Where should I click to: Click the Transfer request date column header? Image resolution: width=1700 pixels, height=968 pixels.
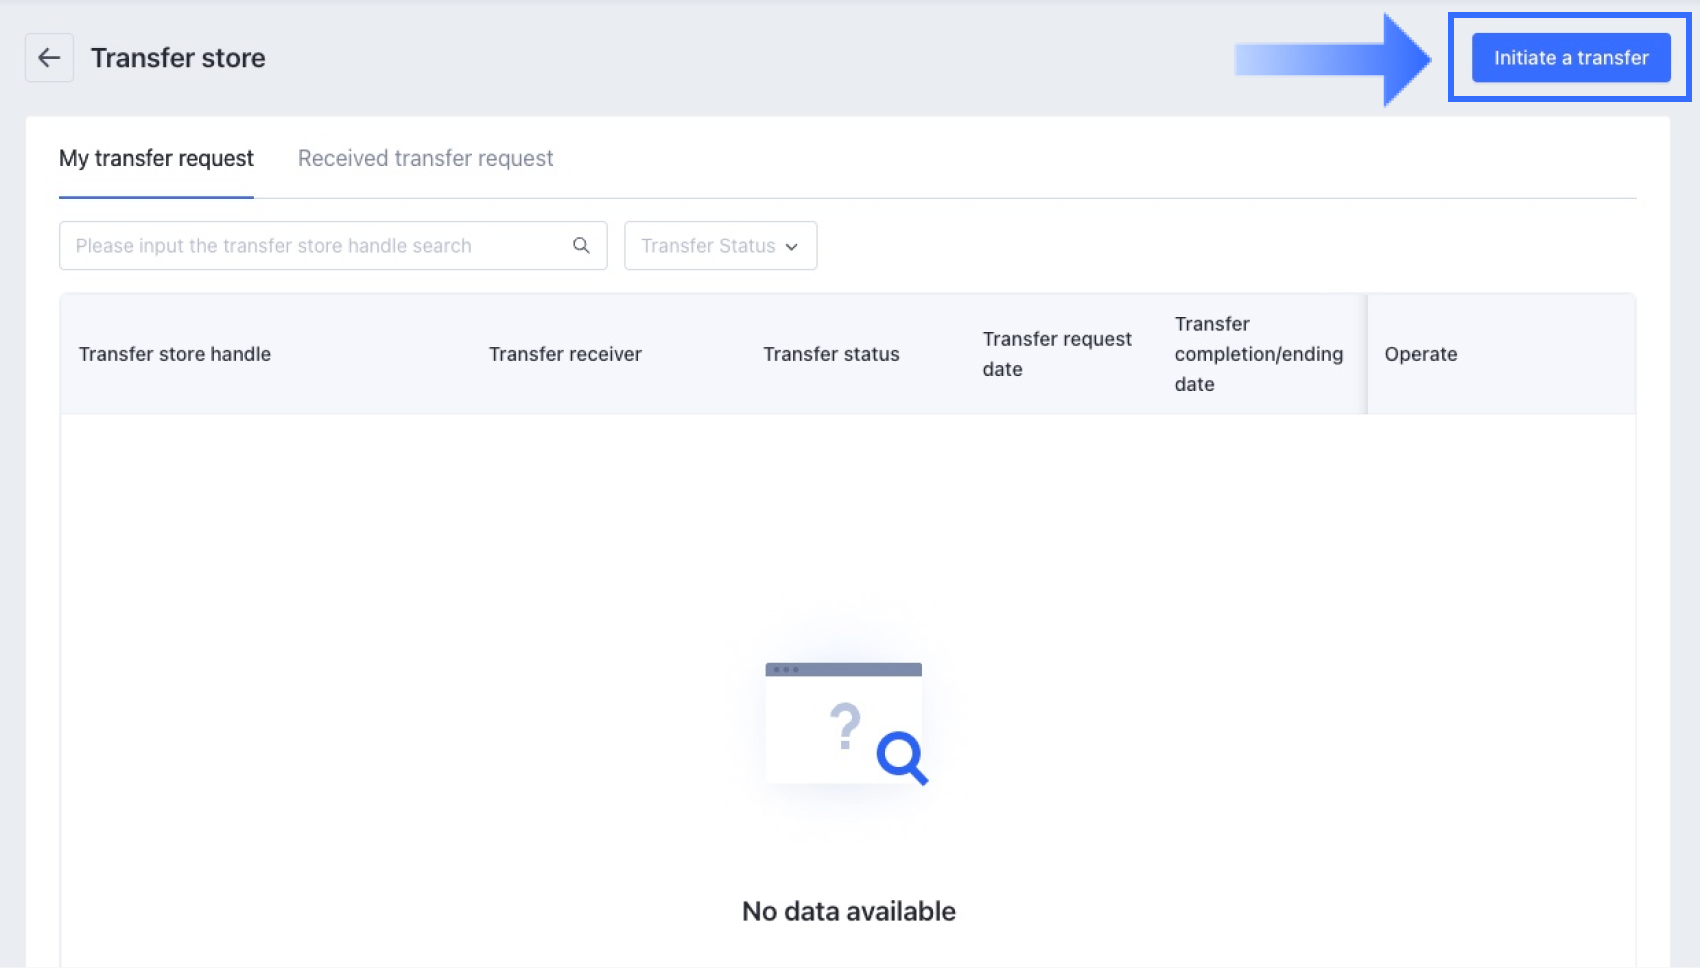(1057, 354)
